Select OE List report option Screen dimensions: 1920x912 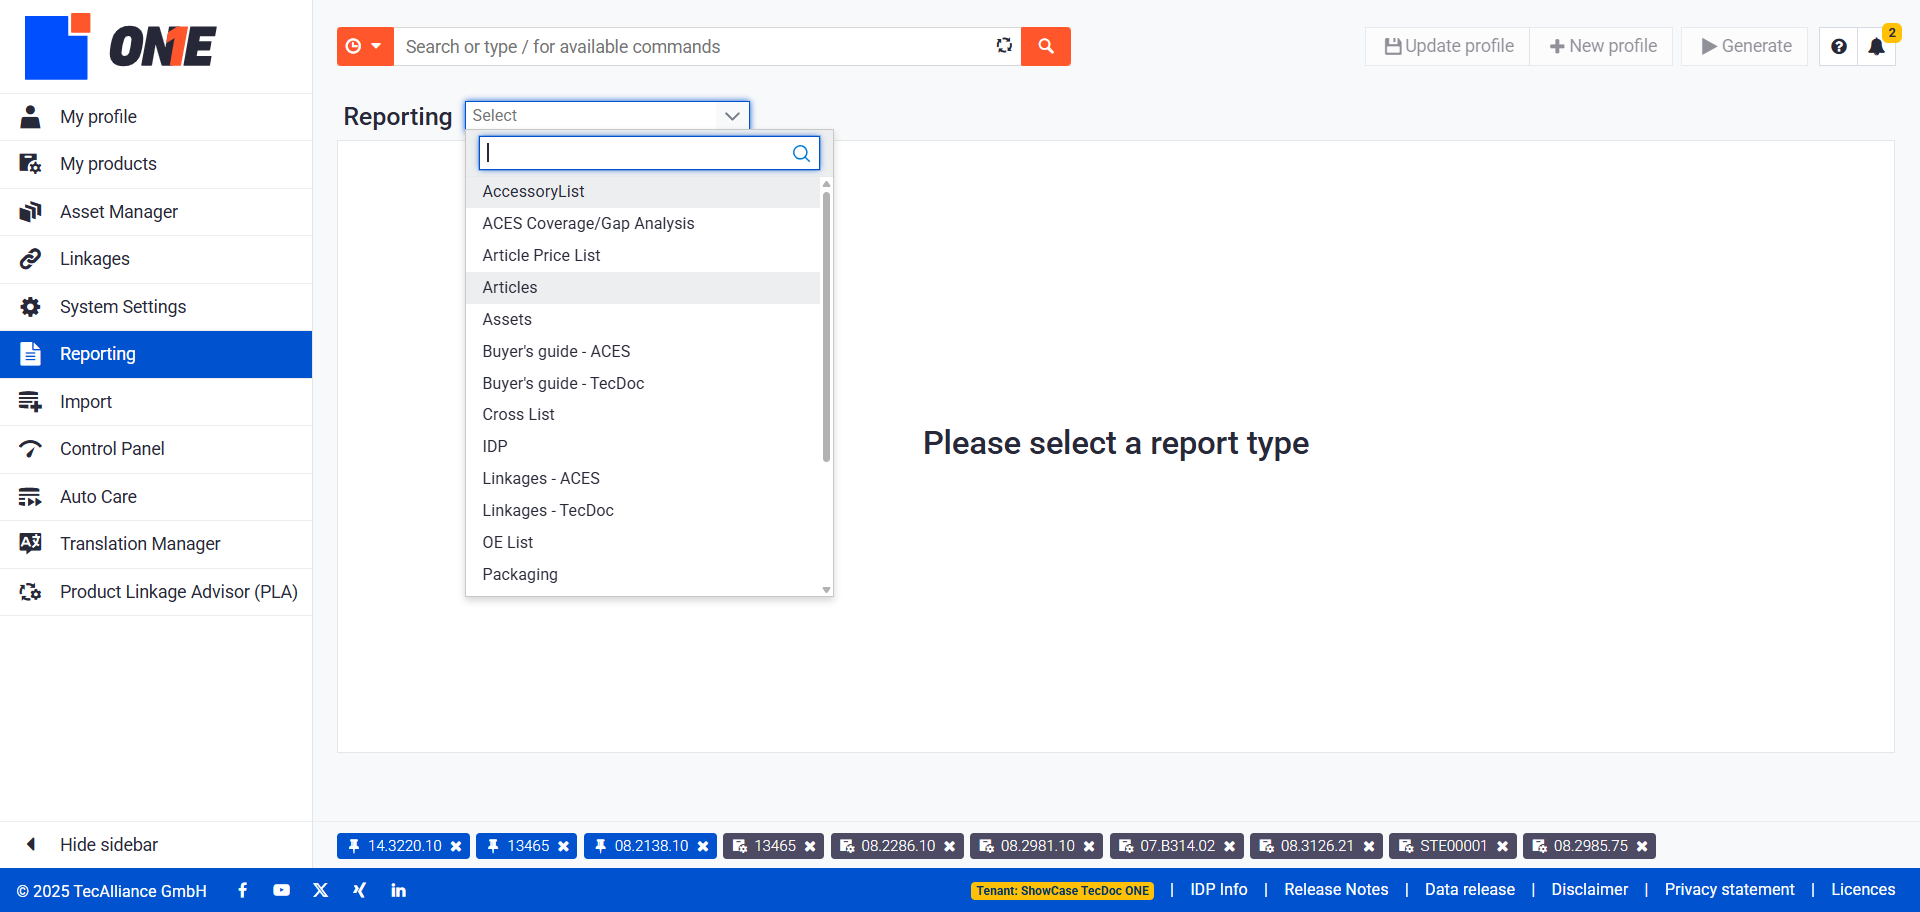point(643,542)
